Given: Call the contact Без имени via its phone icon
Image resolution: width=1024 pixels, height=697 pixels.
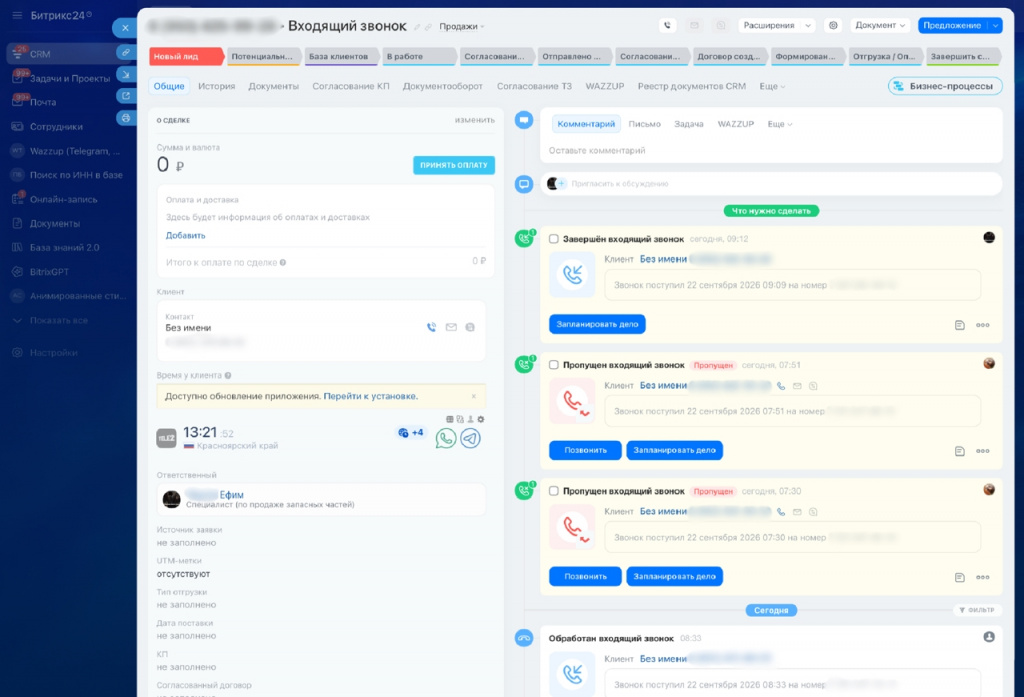Looking at the screenshot, I should click(x=432, y=327).
